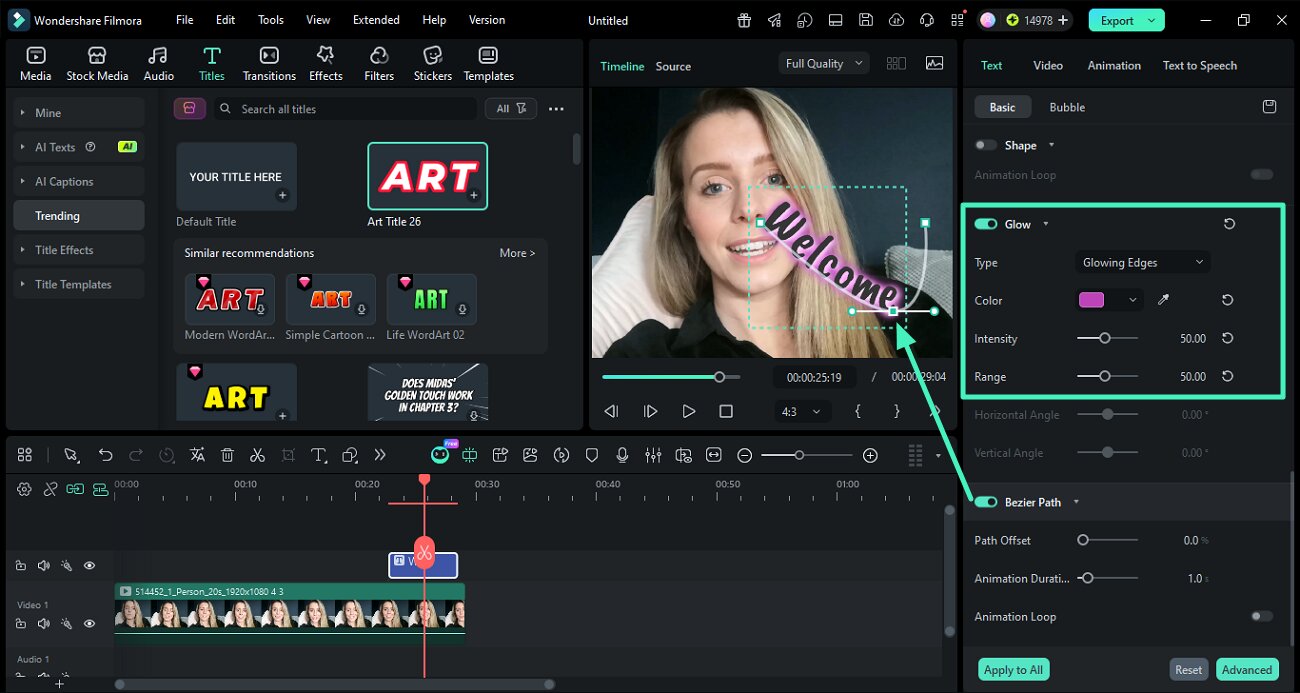The height and width of the screenshot is (693, 1300).
Task: Select the Text tool in timeline toolbar
Action: click(319, 455)
